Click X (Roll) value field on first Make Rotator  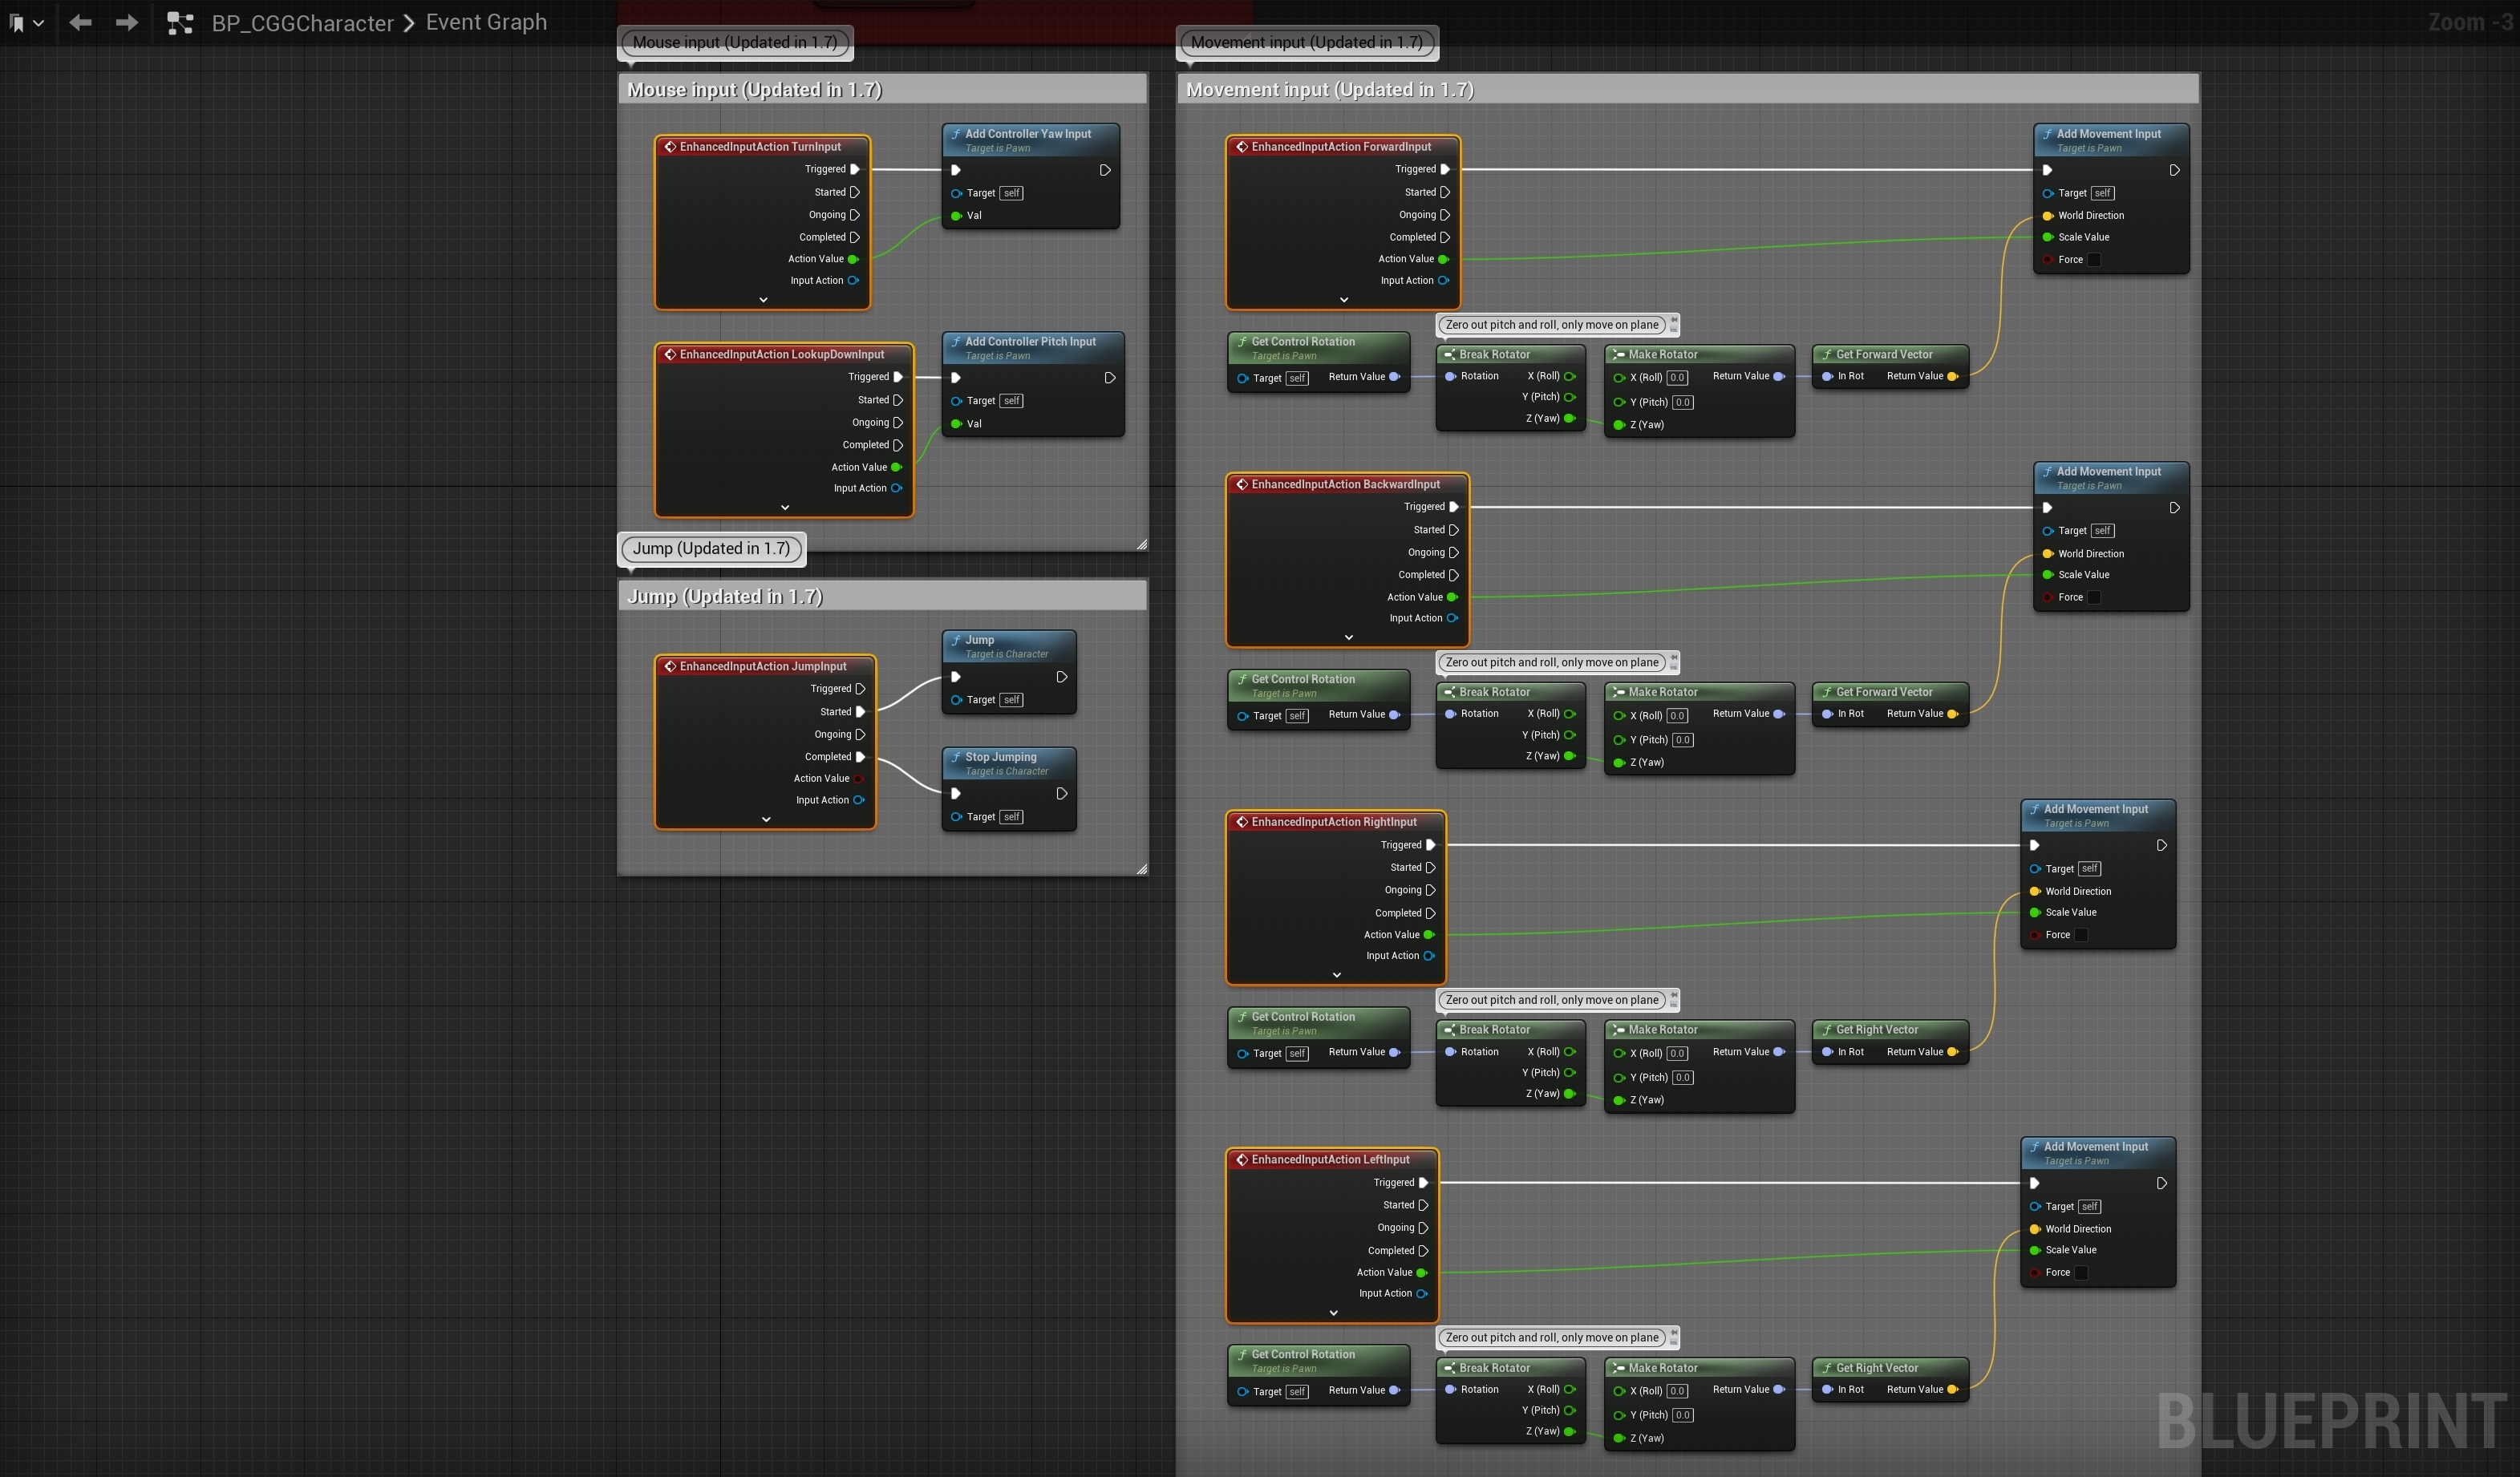(1677, 378)
